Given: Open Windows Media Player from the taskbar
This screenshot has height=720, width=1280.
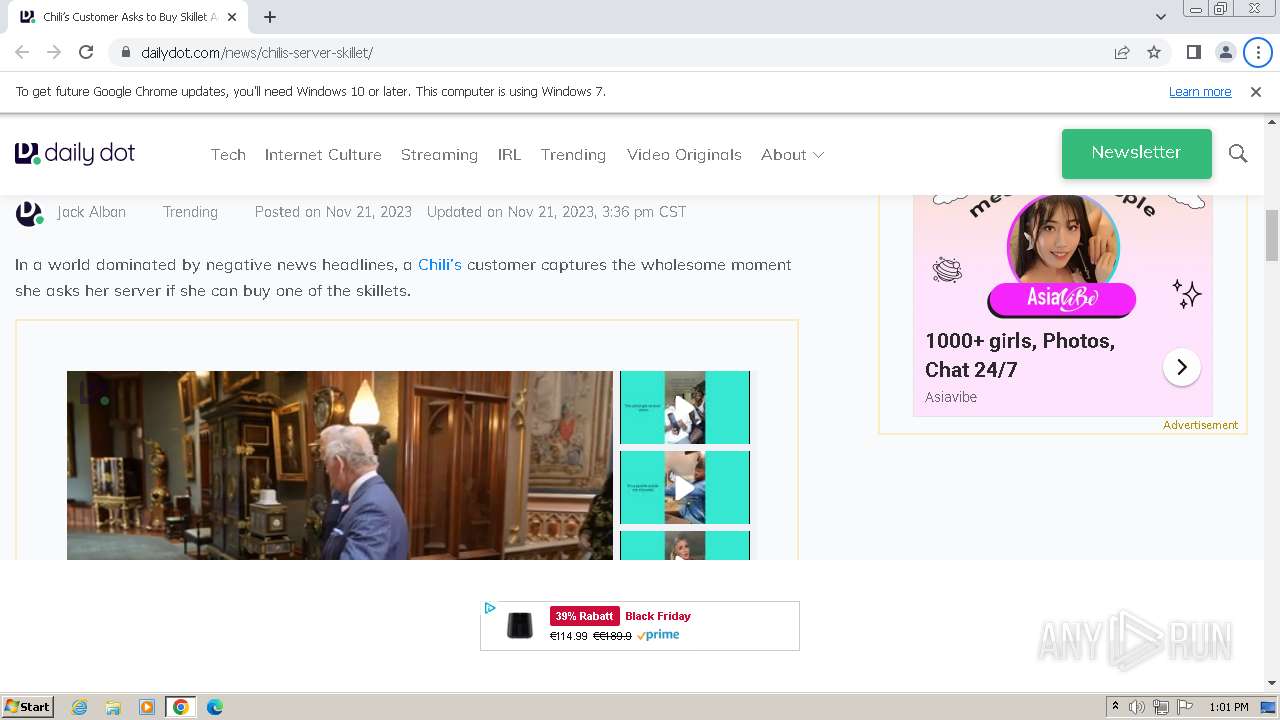Looking at the screenshot, I should 147,707.
